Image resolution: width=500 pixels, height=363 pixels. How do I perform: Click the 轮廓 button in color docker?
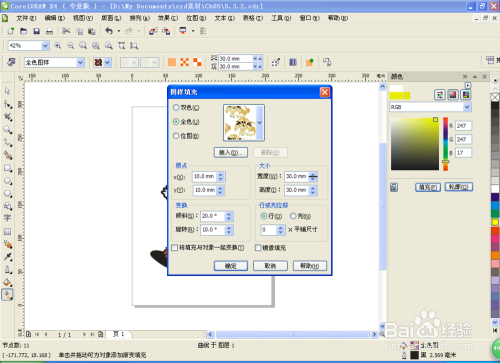pos(459,187)
